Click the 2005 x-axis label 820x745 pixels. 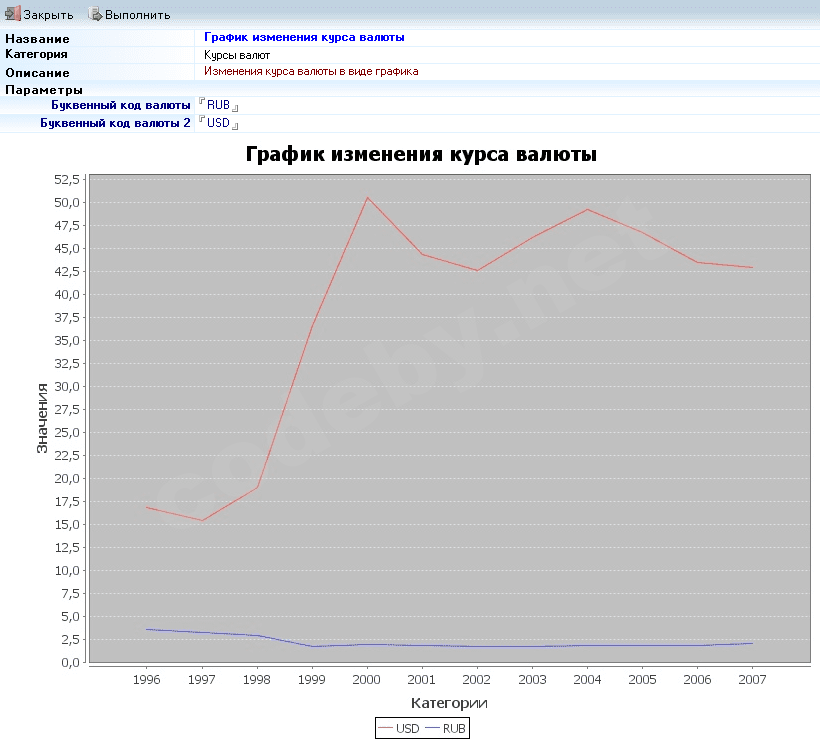[642, 680]
